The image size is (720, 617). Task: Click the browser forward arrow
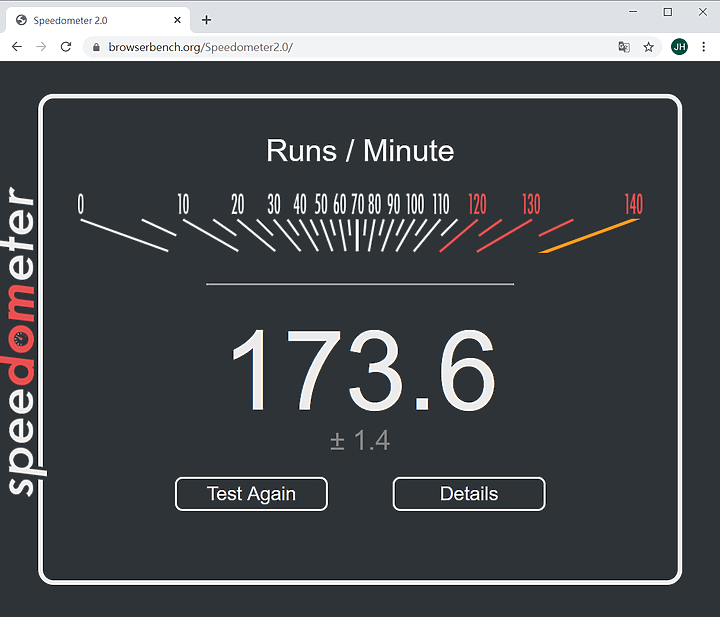click(x=41, y=47)
